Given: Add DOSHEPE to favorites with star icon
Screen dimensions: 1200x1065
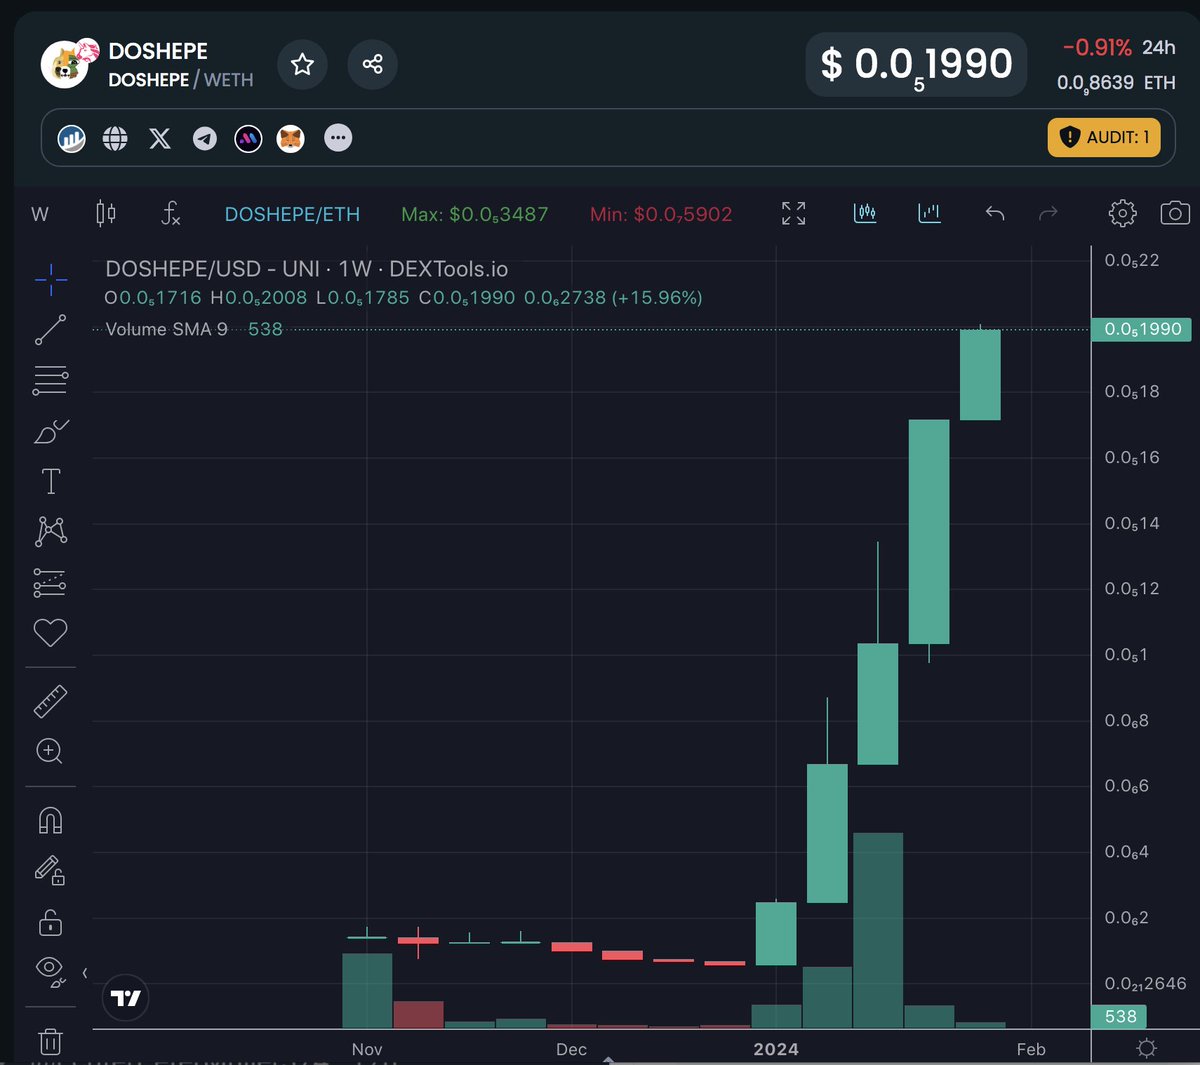Looking at the screenshot, I should tap(302, 65).
